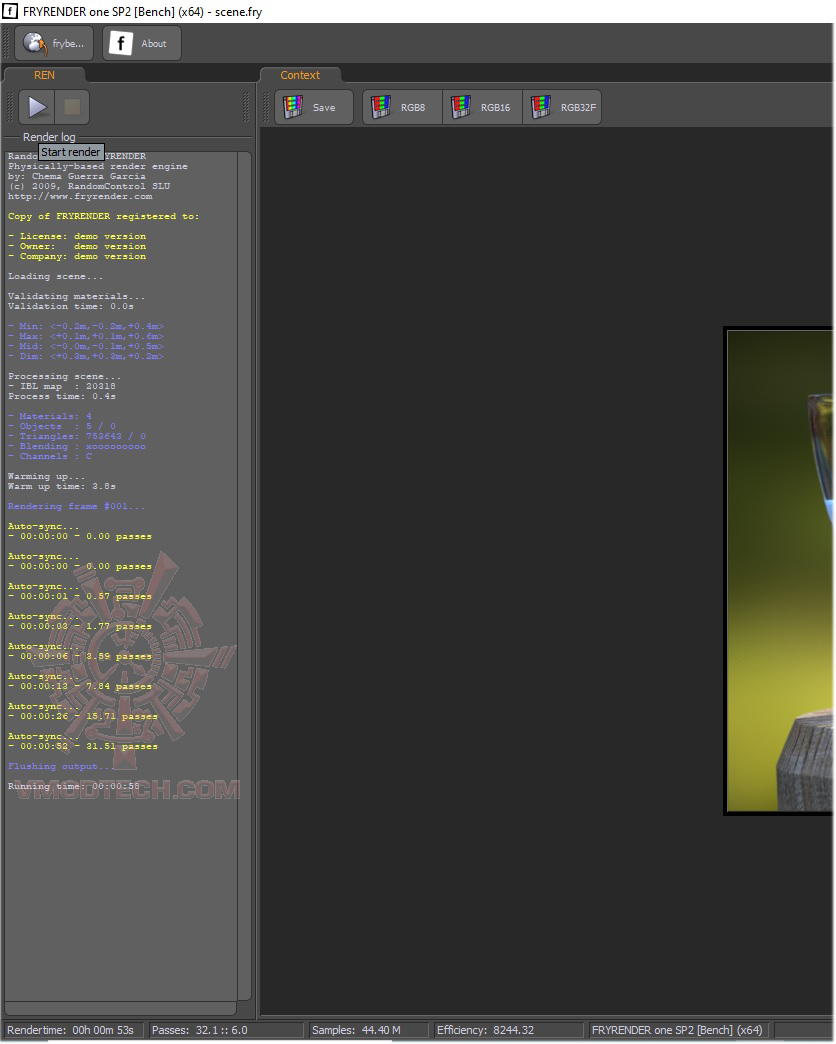Click the '00:00:52 - 31.51 passes' line
This screenshot has height=1044, width=836.
pos(83,746)
